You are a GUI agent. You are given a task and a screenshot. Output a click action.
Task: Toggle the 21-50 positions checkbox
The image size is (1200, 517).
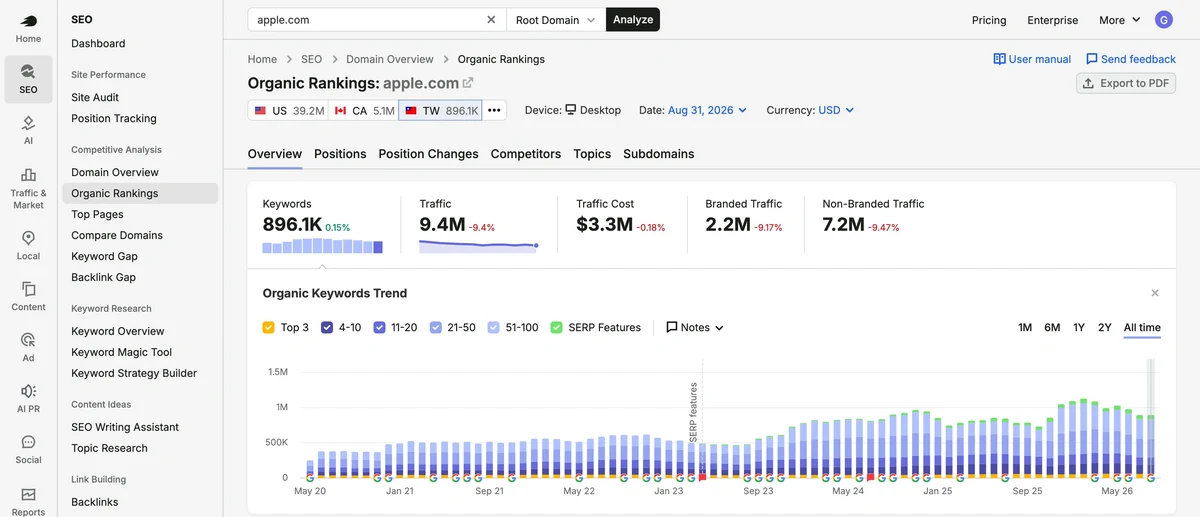[x=436, y=327]
